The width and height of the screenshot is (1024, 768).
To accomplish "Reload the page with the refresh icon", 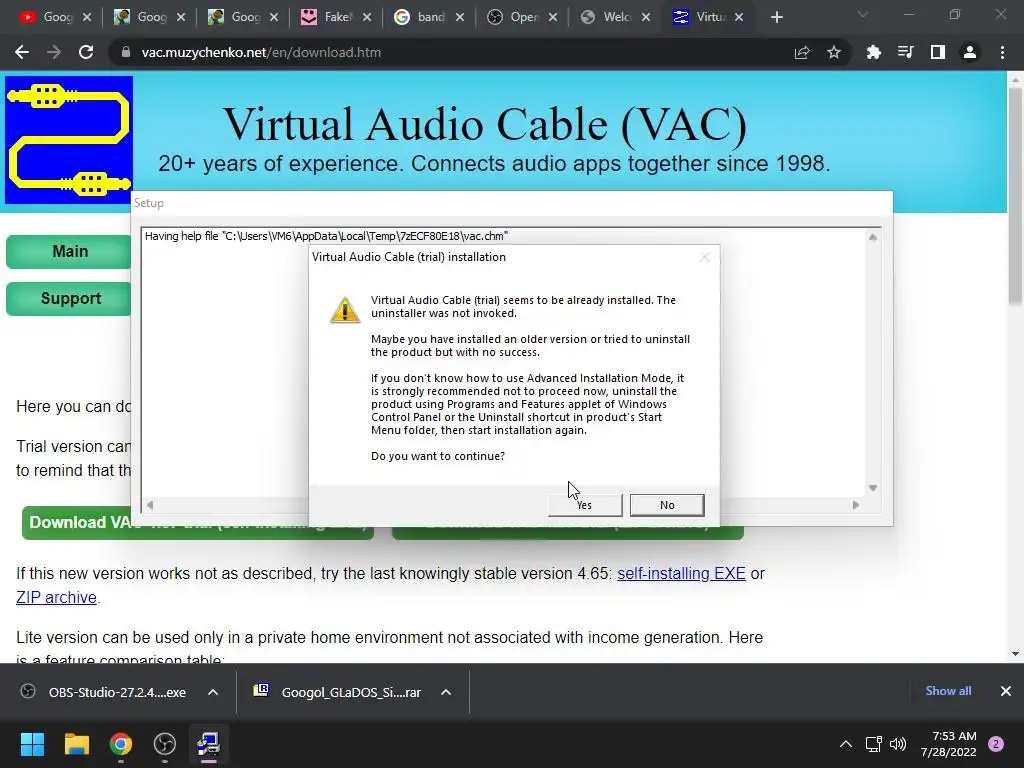I will pos(86,52).
